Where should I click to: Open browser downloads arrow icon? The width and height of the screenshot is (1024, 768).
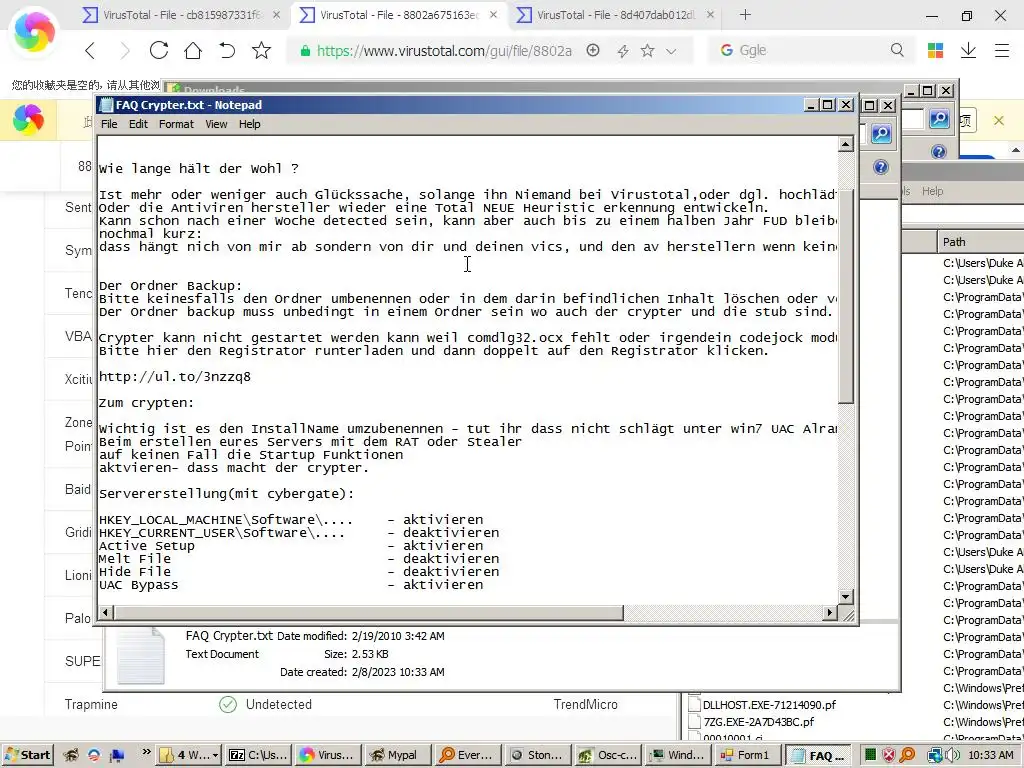968,50
